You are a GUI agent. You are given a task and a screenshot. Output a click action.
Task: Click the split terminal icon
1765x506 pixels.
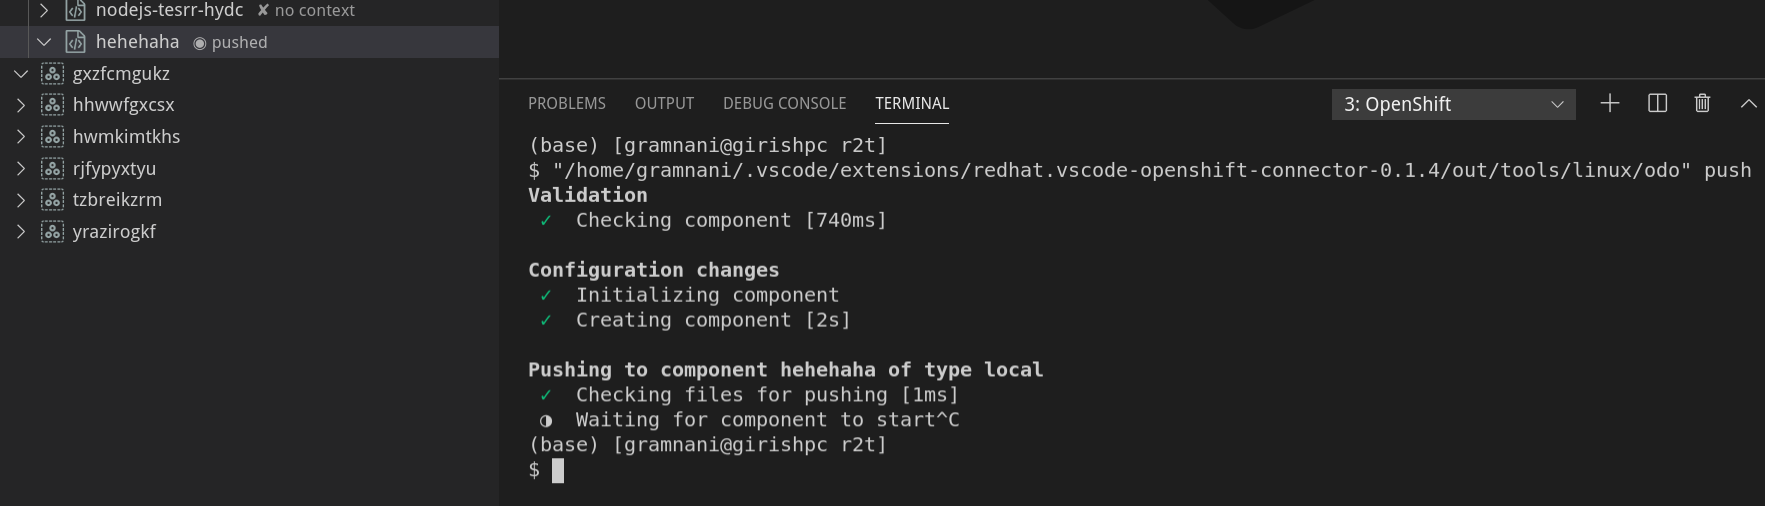coord(1657,103)
